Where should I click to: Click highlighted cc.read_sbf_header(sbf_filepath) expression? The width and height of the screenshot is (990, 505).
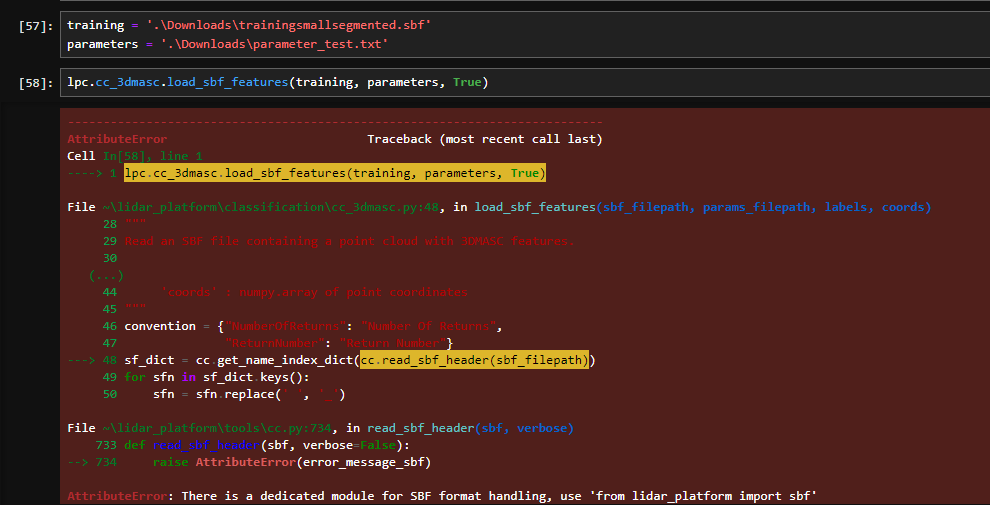[474, 360]
